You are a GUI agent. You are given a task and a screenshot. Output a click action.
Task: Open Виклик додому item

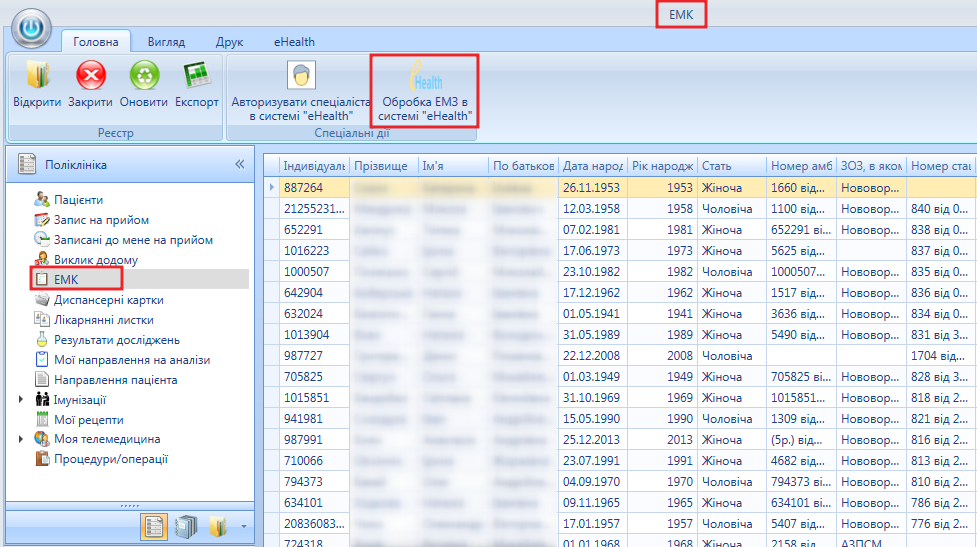point(96,259)
